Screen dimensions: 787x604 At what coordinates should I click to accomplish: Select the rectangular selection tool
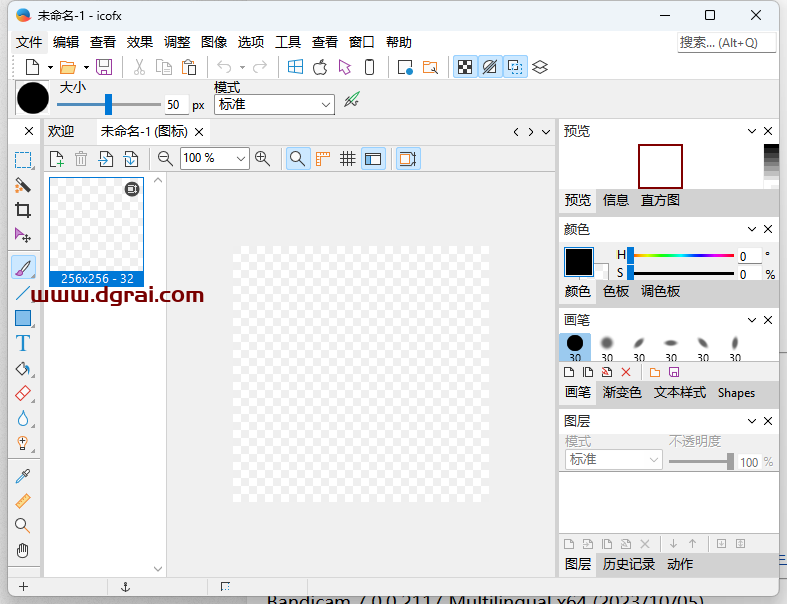[23, 160]
